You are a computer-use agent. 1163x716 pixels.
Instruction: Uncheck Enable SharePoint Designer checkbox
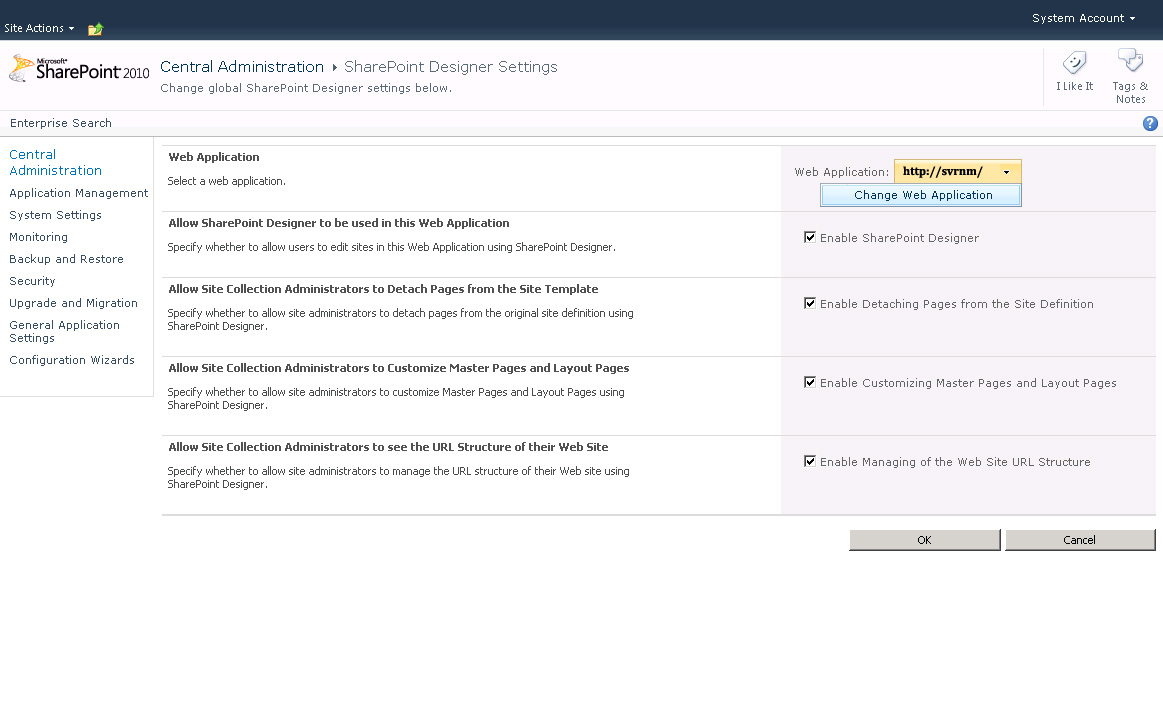pyautogui.click(x=810, y=237)
